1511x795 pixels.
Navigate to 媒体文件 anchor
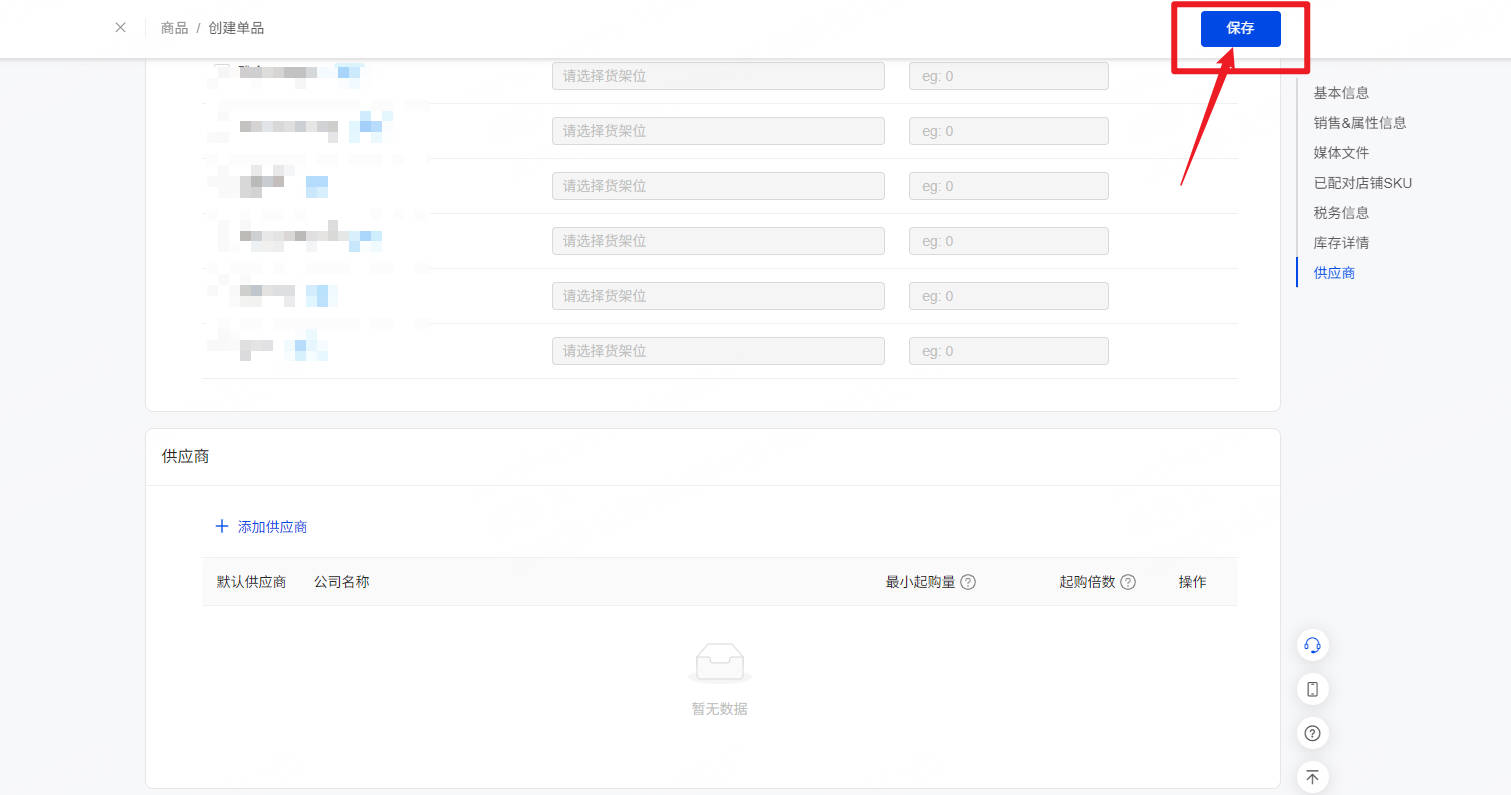click(1341, 153)
